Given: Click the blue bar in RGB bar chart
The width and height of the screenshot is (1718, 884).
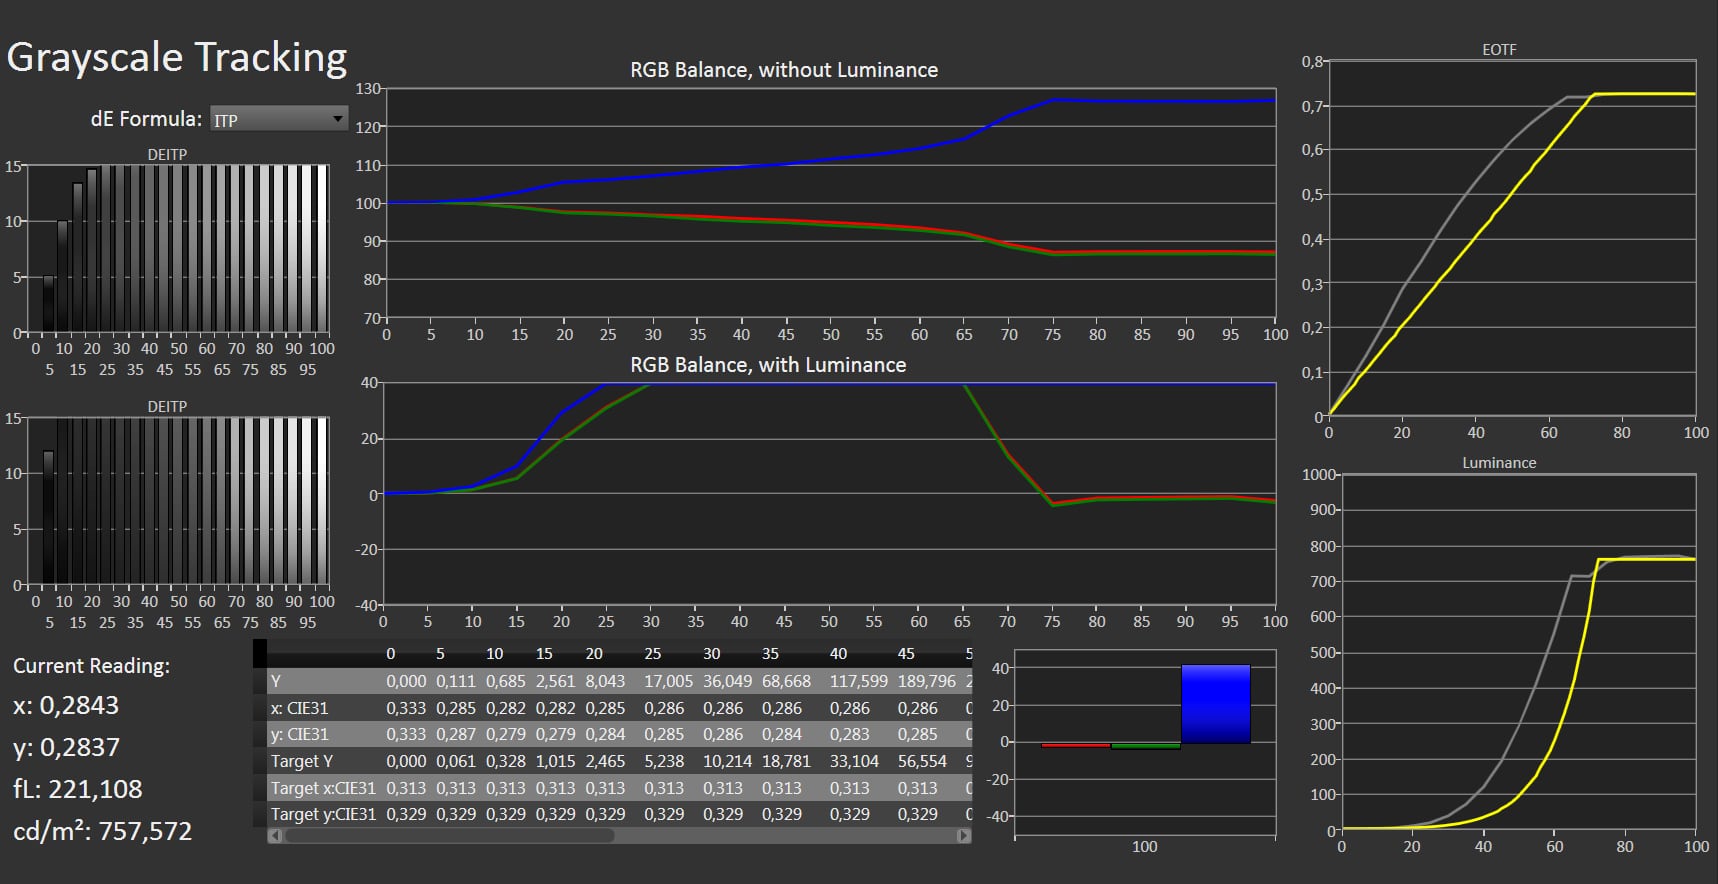Looking at the screenshot, I should [1215, 704].
